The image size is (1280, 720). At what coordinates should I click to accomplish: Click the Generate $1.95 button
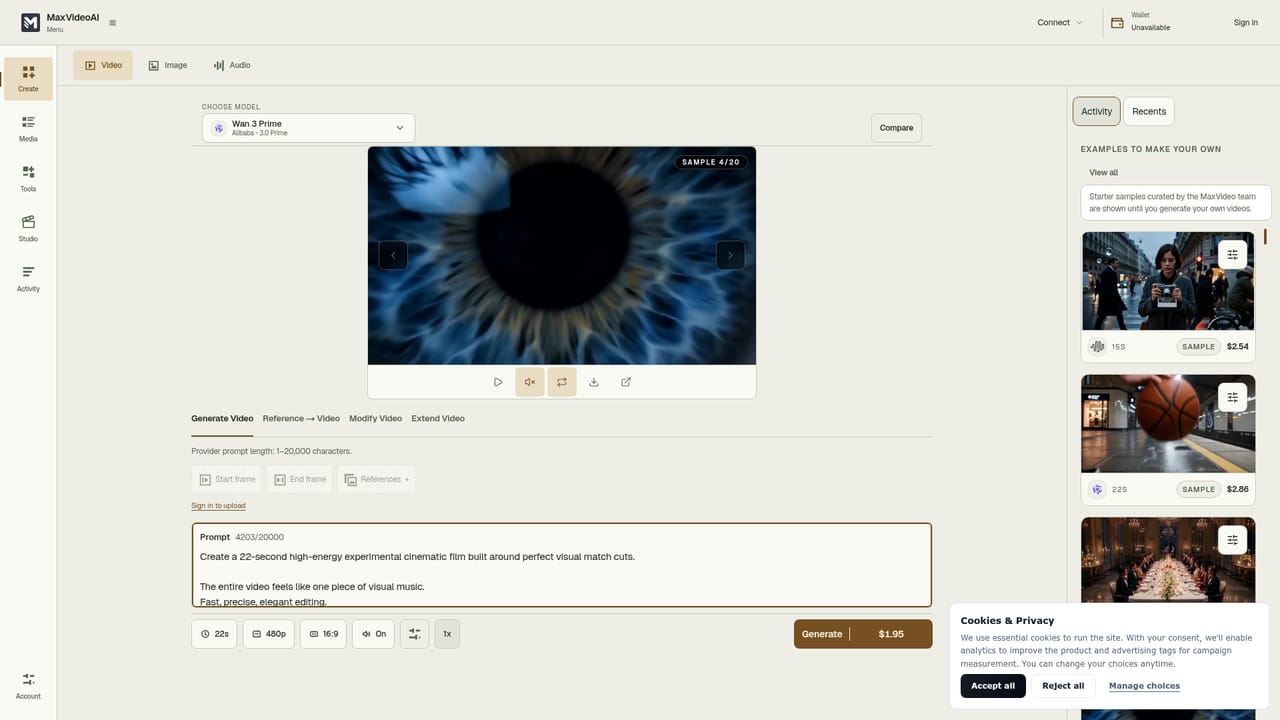(x=863, y=634)
